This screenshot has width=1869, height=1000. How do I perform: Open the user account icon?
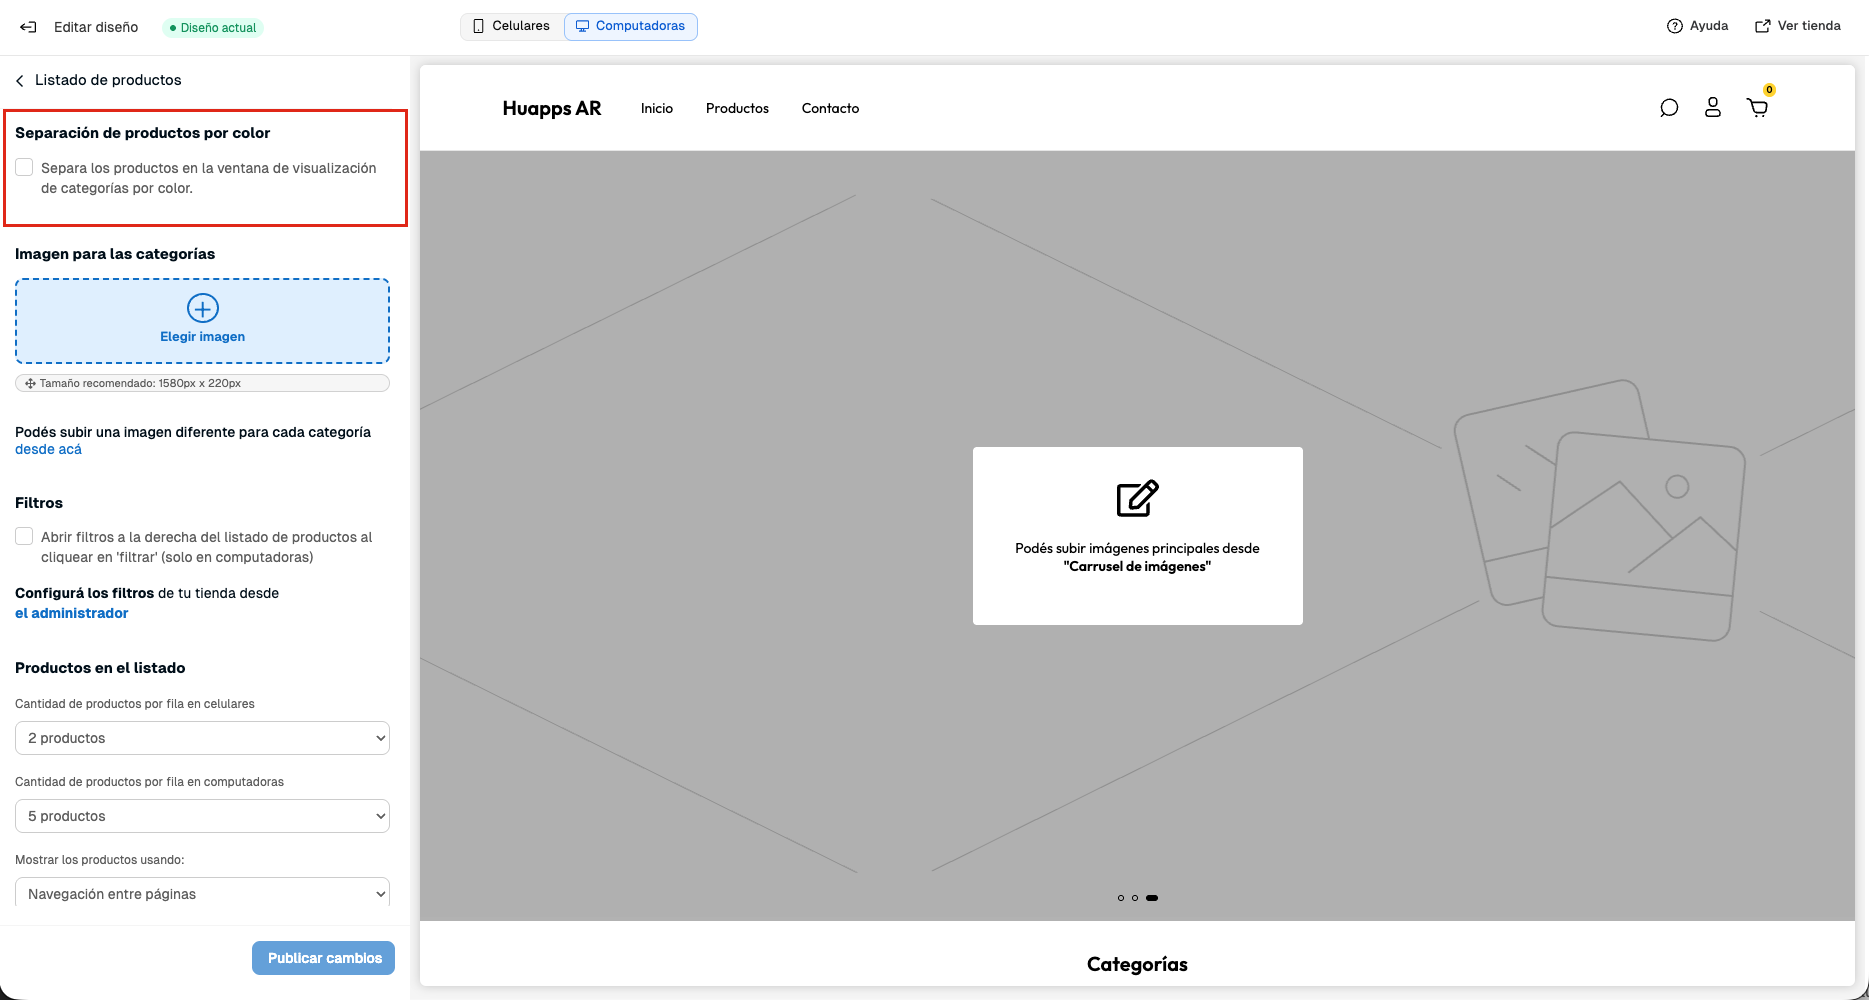[x=1713, y=108]
